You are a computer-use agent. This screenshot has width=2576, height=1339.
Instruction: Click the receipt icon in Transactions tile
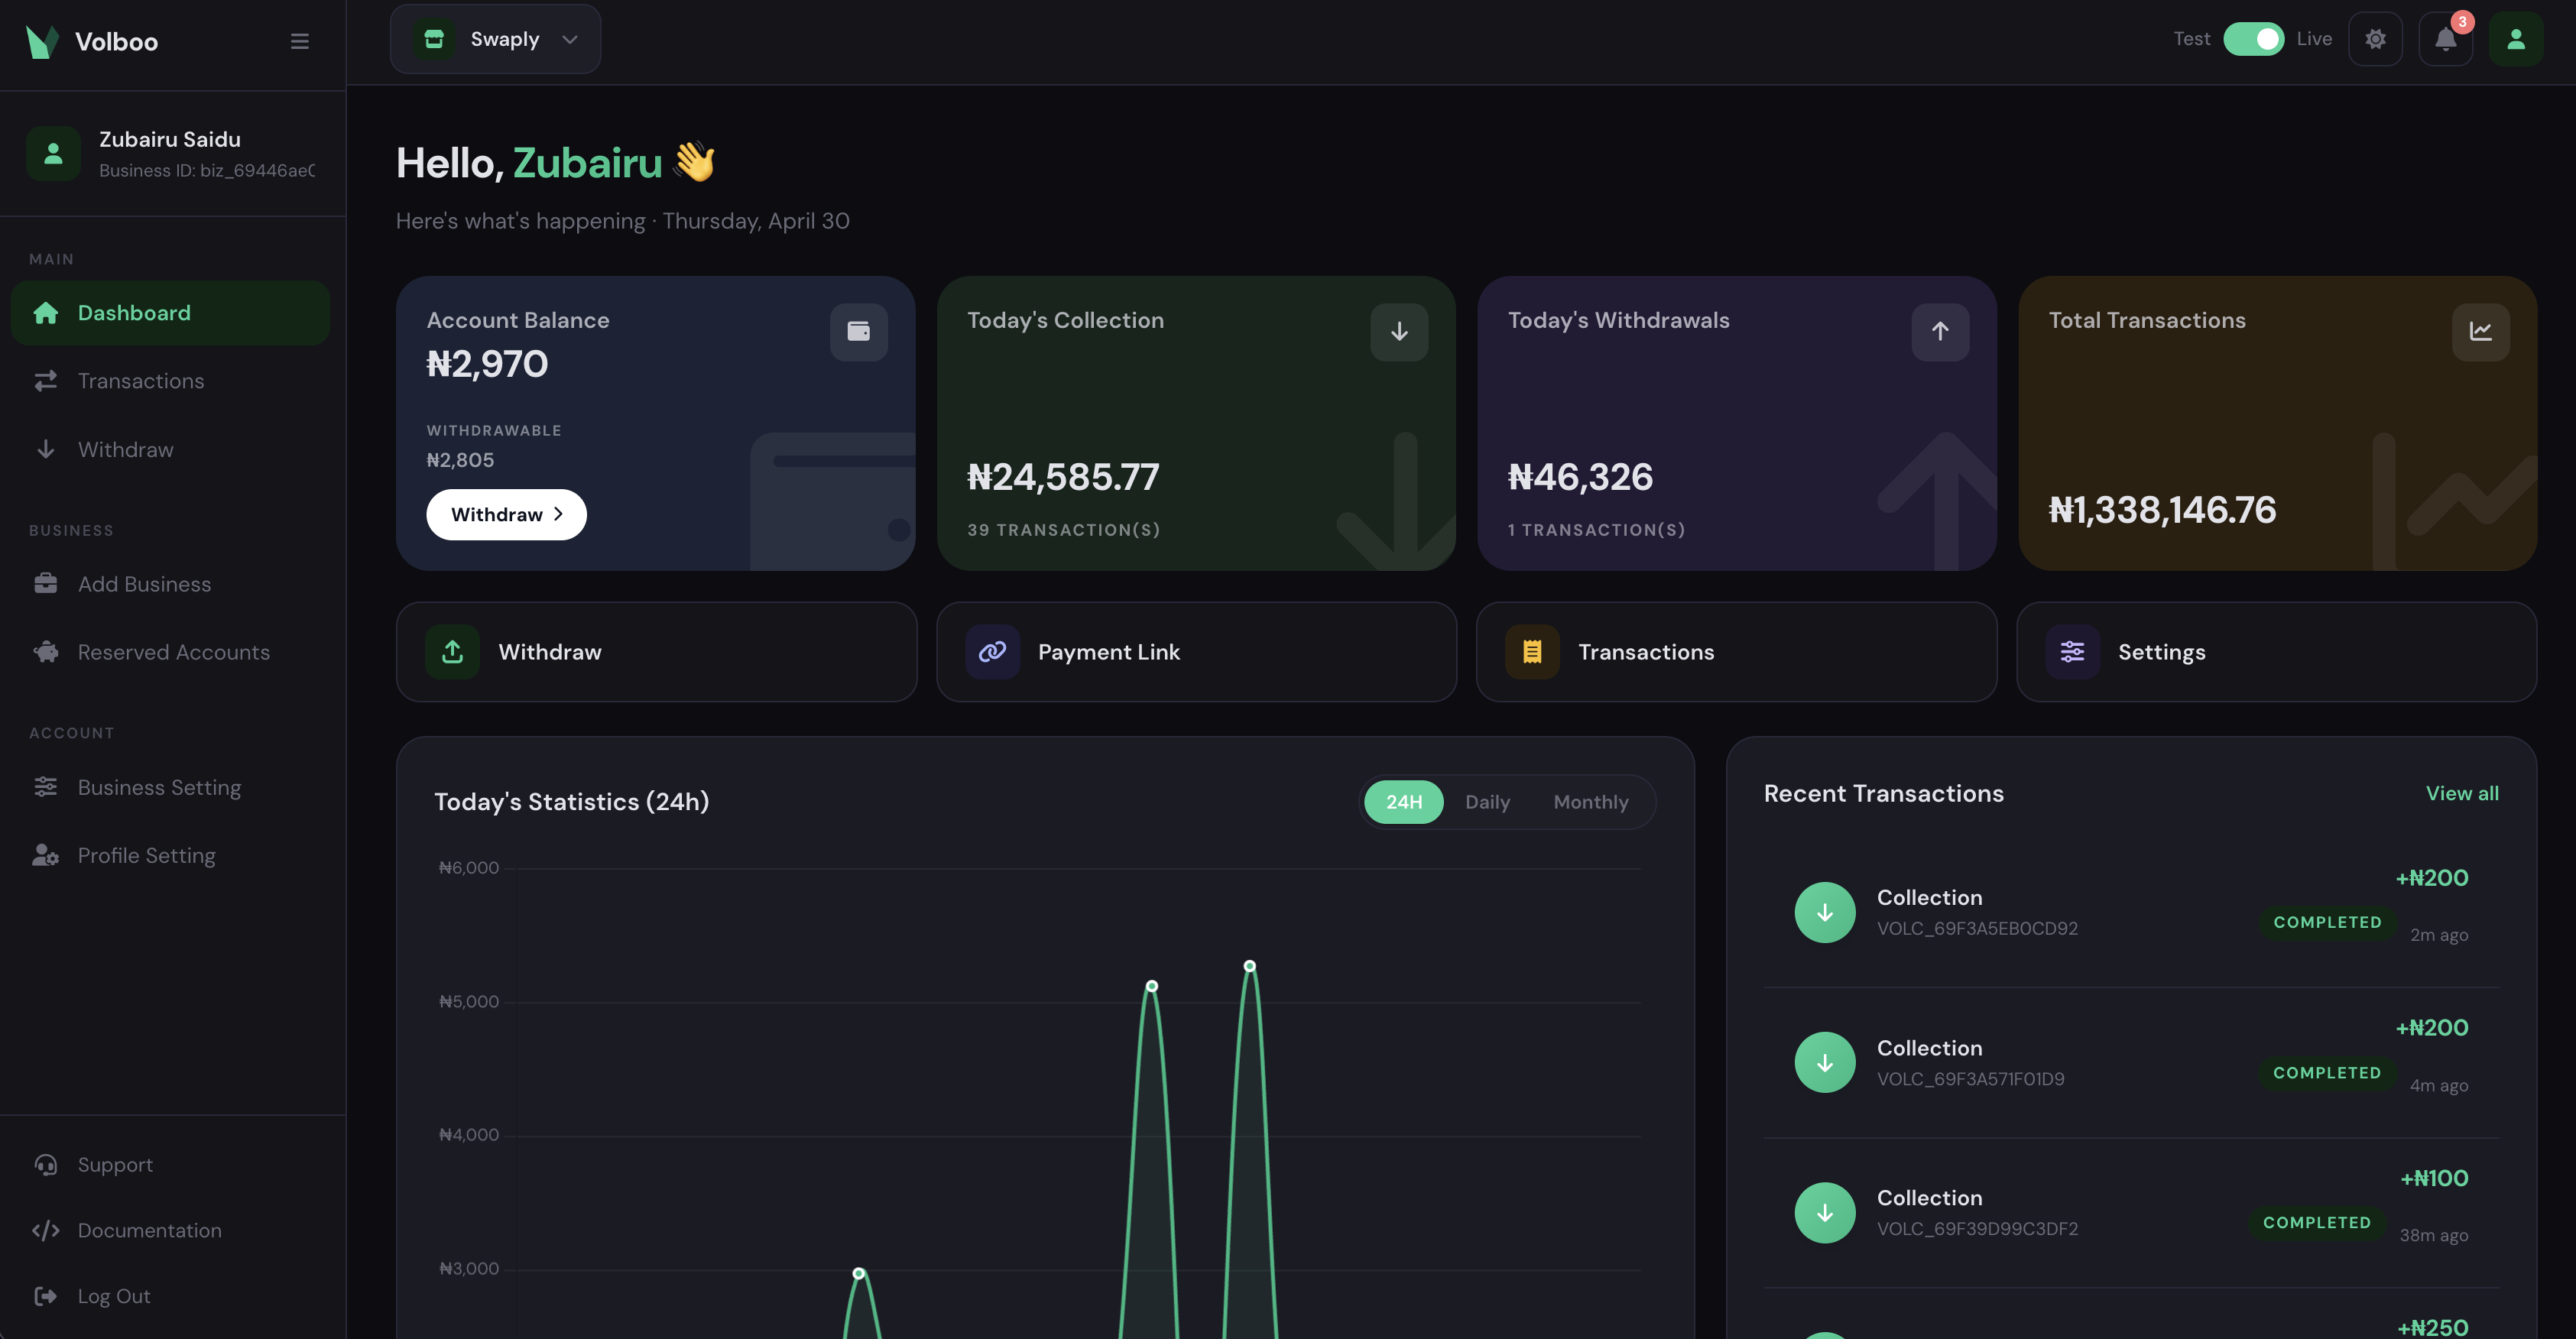[1532, 652]
